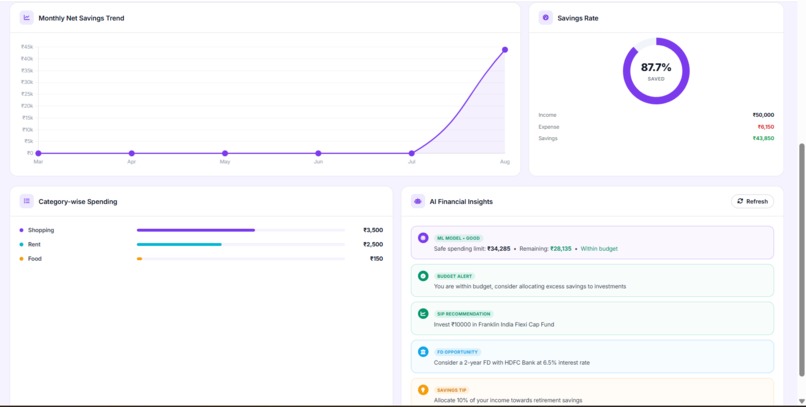Click the Rent spending progress bar

(x=241, y=245)
